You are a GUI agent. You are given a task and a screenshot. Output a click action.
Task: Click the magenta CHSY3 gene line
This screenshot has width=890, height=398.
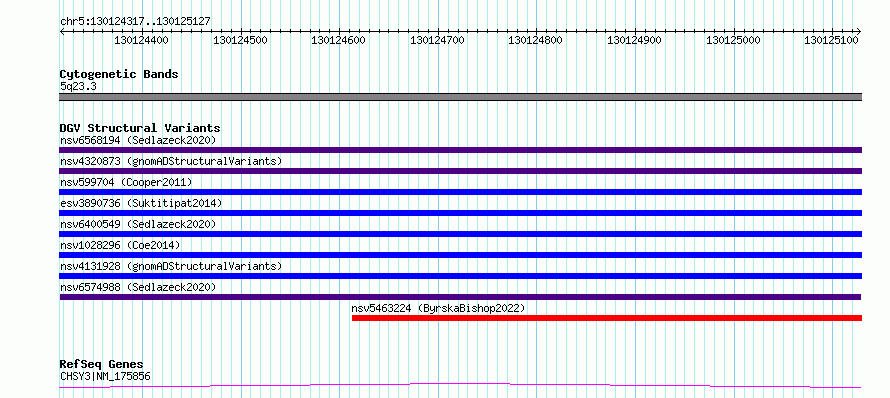point(460,386)
